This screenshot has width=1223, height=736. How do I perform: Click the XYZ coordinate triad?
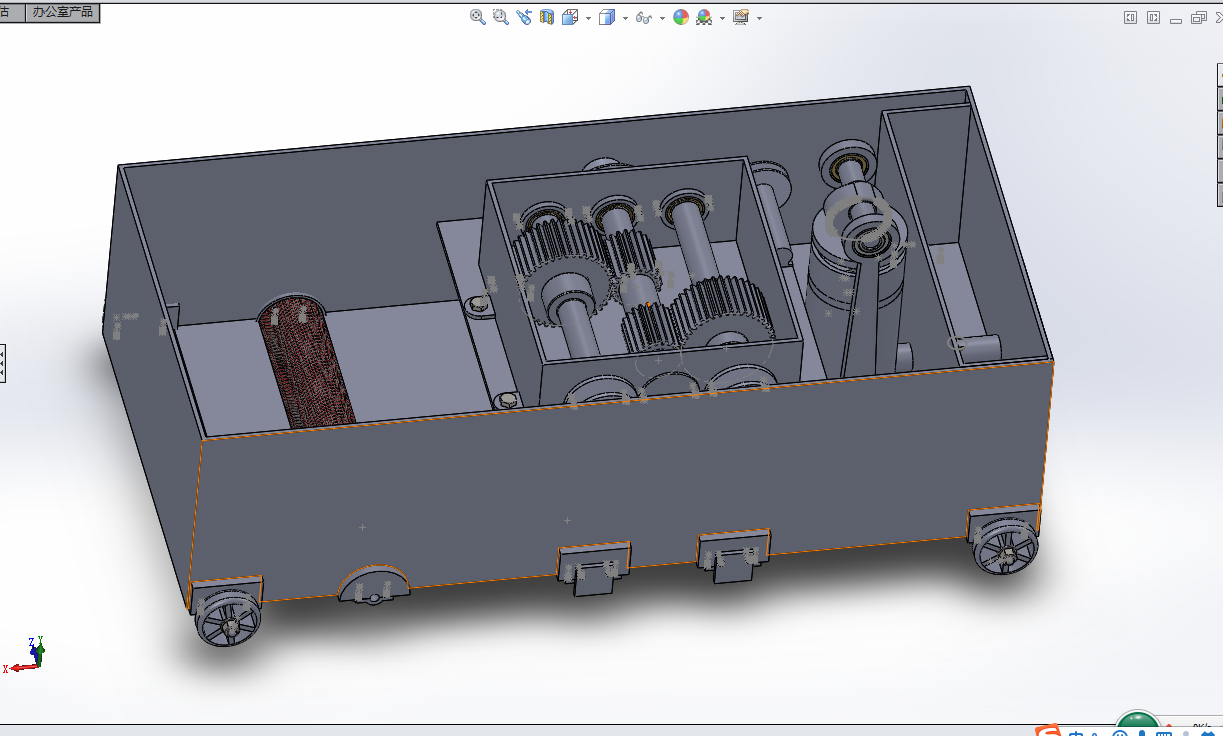[x=32, y=655]
